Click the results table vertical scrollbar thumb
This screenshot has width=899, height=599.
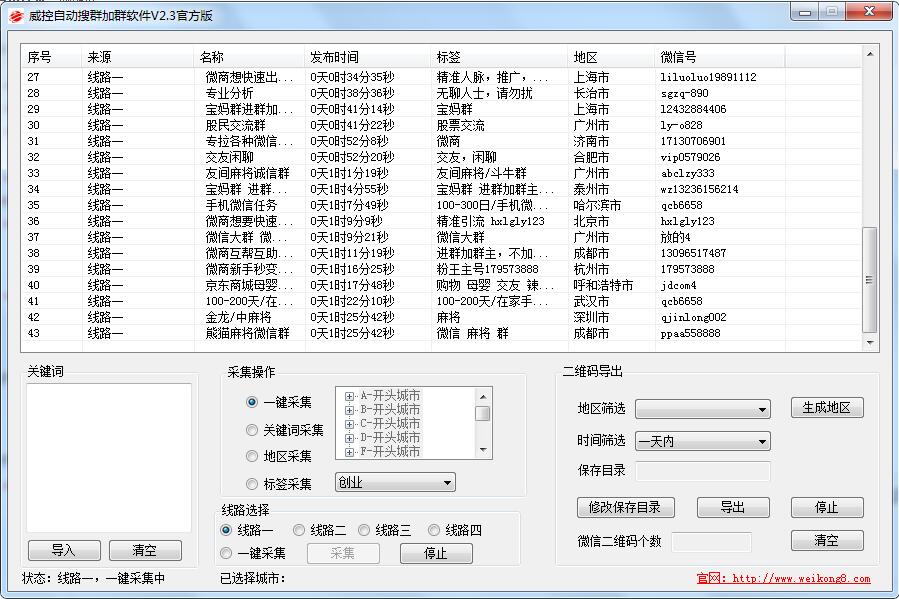(x=869, y=280)
